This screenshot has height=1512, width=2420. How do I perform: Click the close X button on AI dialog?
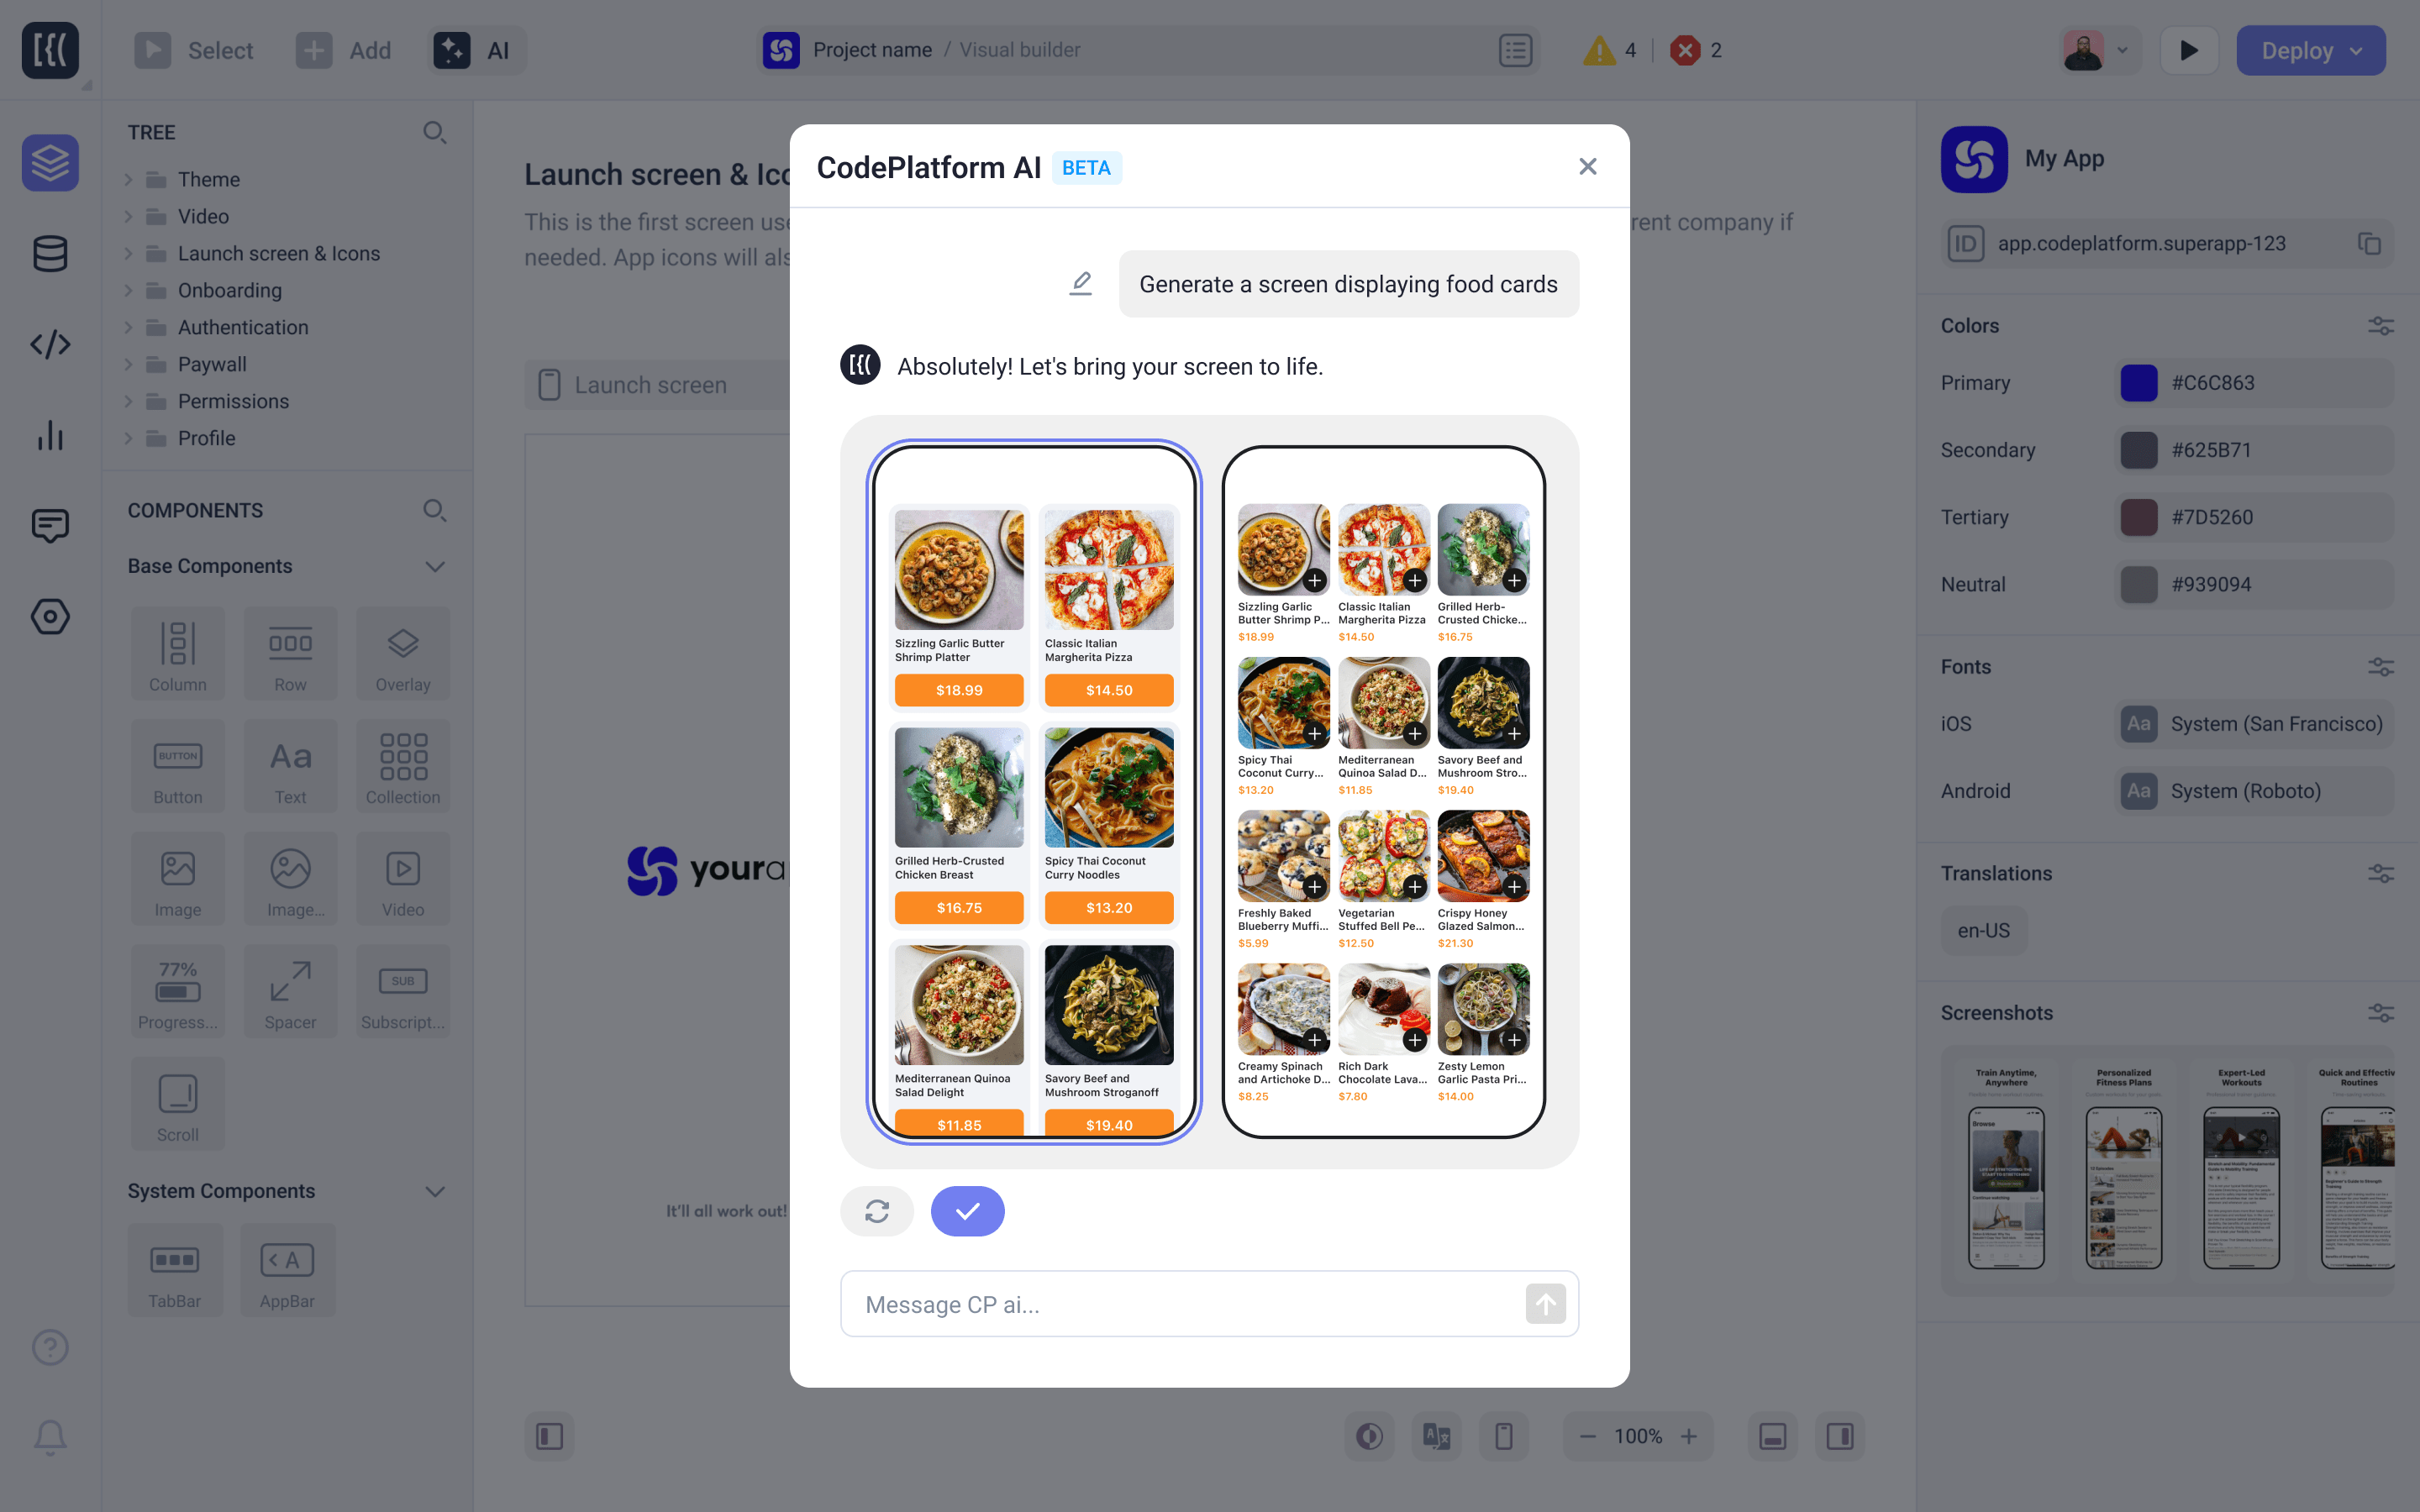1587,165
